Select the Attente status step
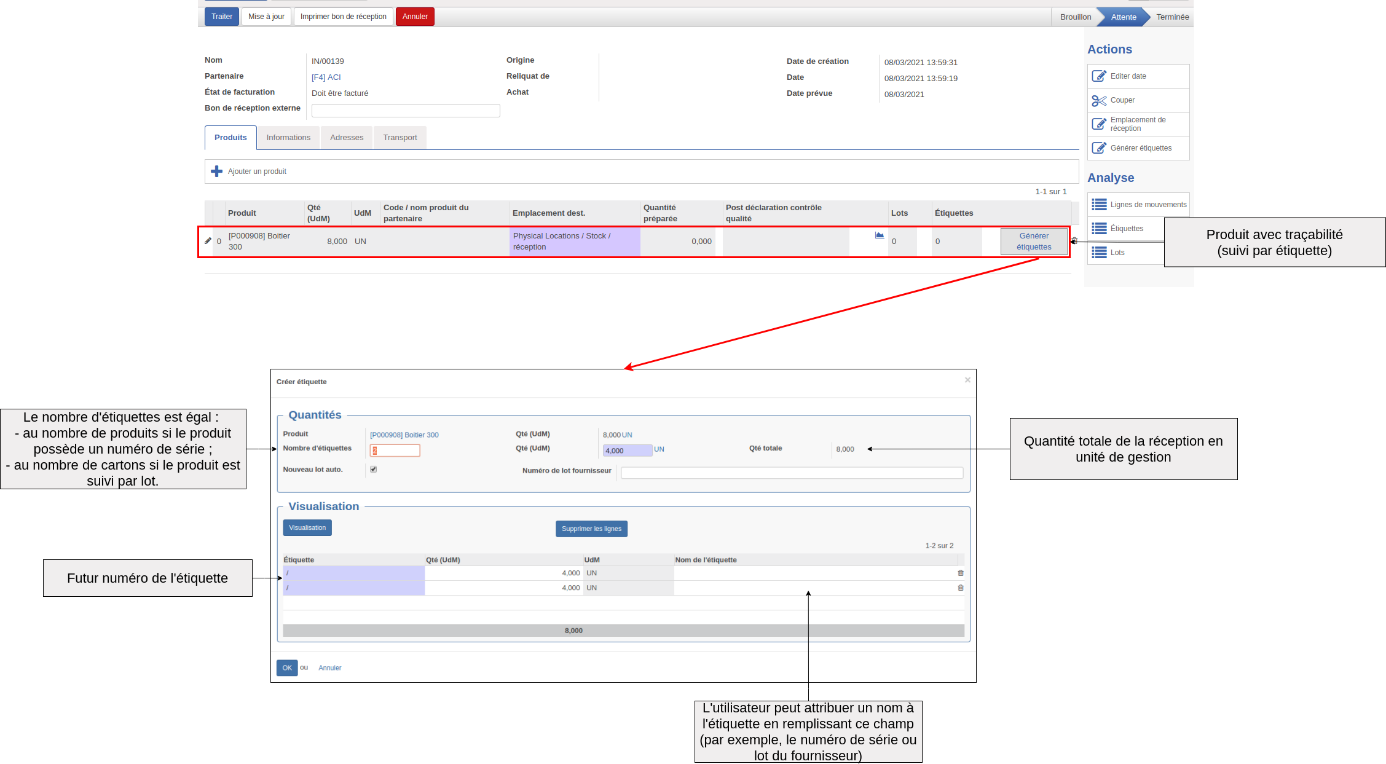The image size is (1386, 764). point(1124,17)
